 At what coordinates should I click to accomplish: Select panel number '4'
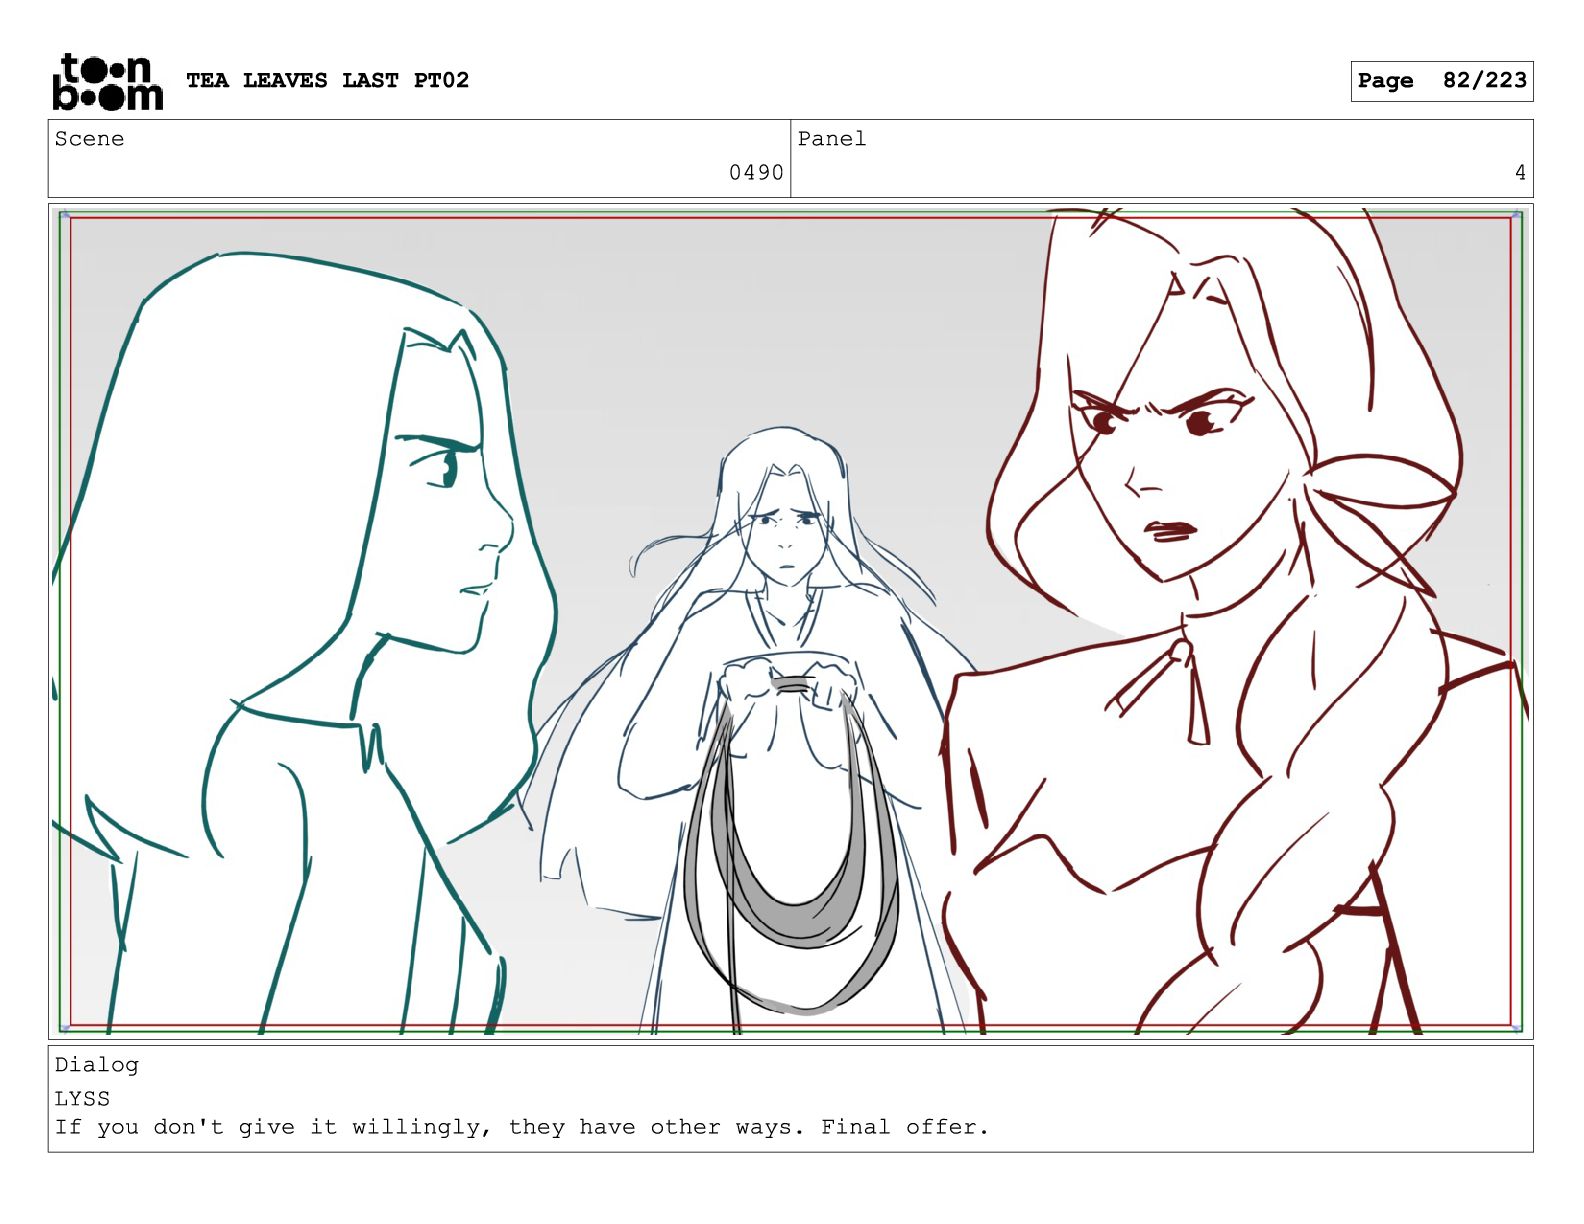(1520, 173)
